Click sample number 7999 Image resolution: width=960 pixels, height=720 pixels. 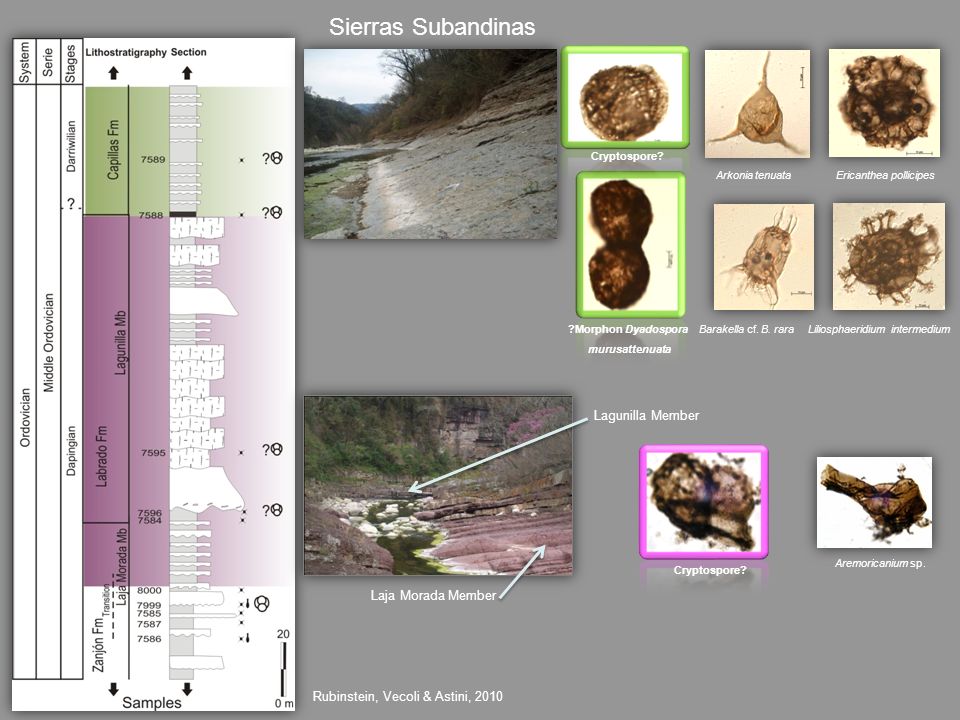tap(149, 605)
